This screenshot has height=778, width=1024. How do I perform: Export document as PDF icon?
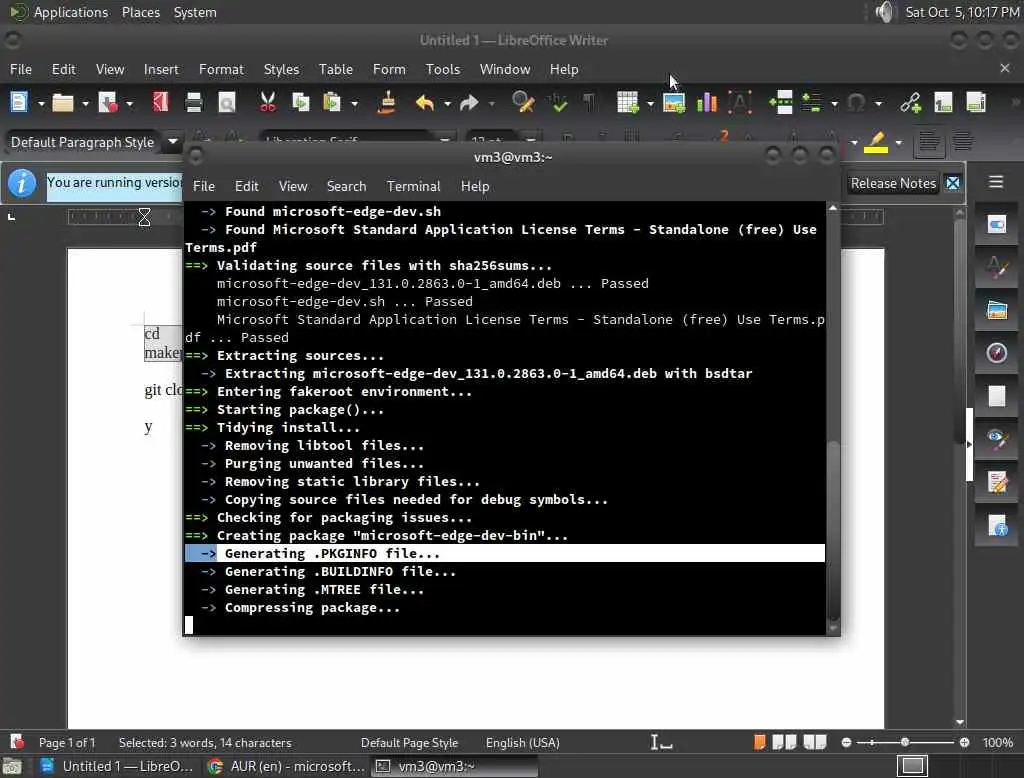[x=160, y=103]
